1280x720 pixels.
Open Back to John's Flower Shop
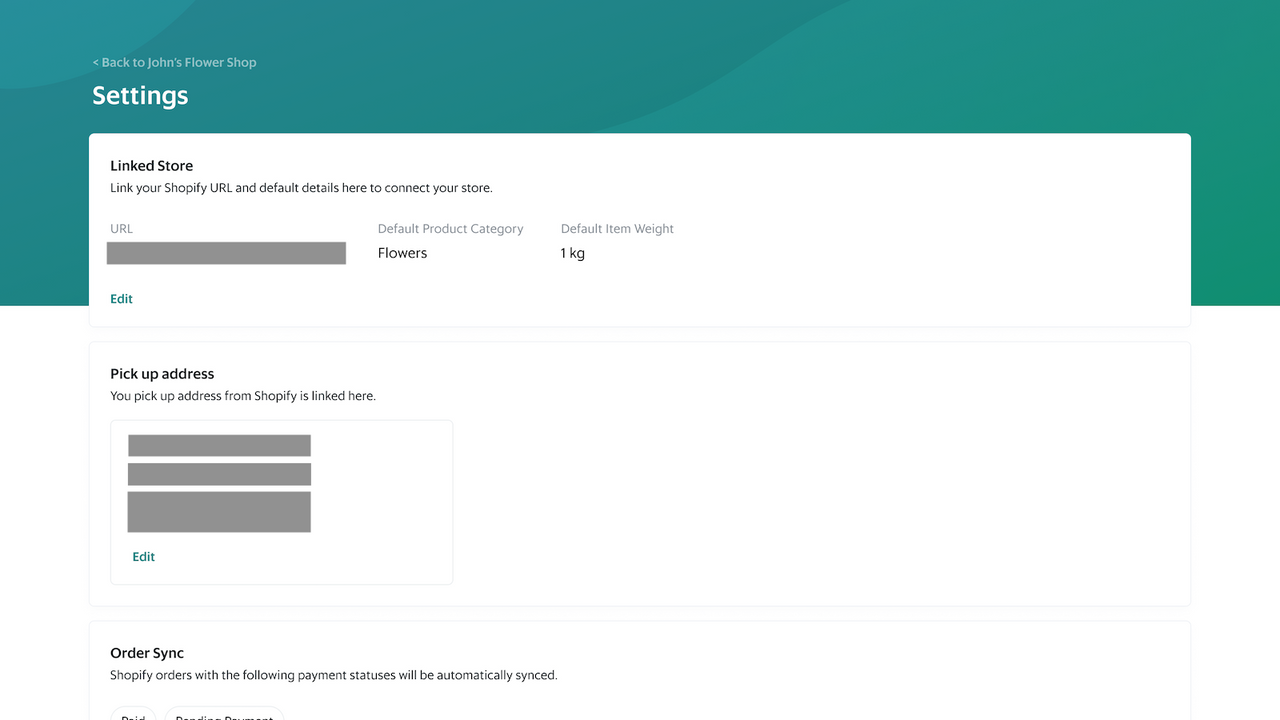(x=175, y=62)
